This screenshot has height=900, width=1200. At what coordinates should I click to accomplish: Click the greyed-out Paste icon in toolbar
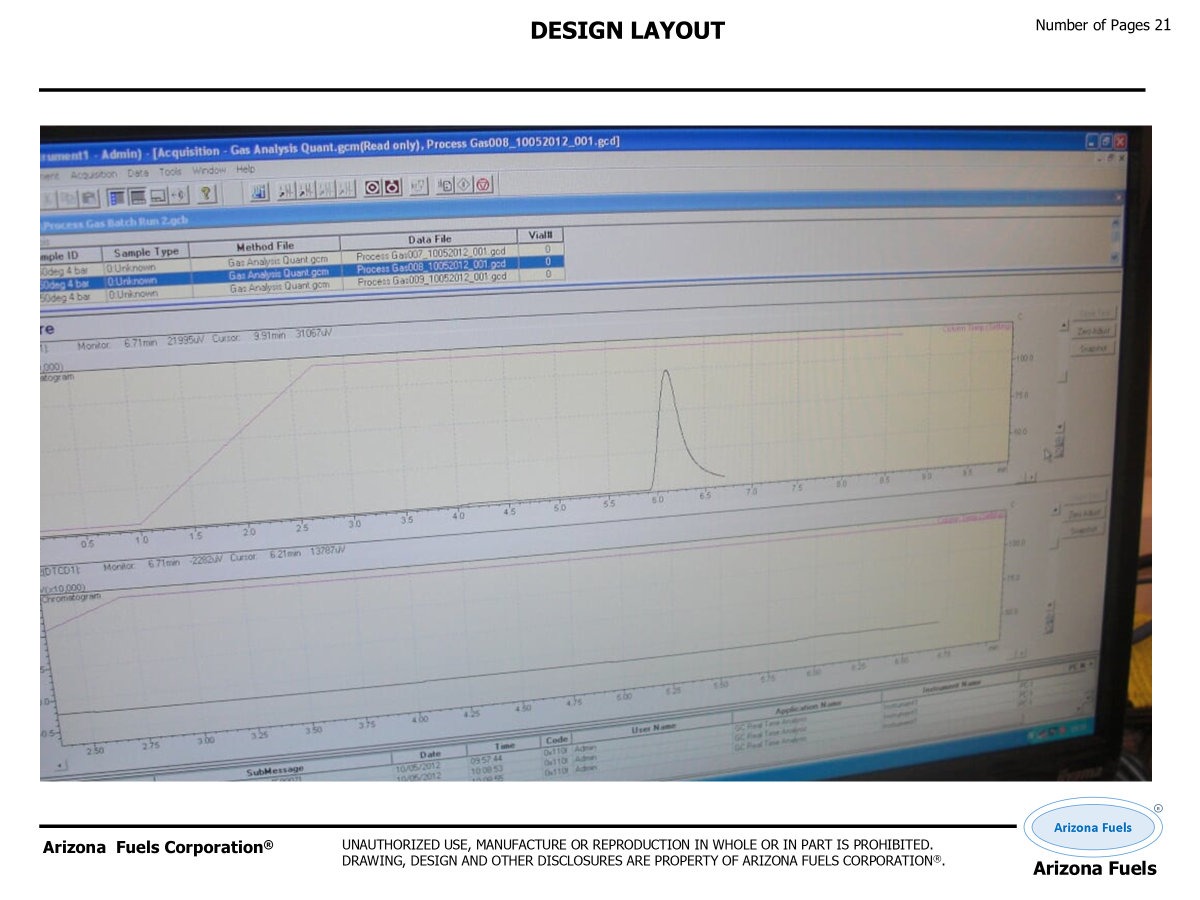pyautogui.click(x=88, y=197)
